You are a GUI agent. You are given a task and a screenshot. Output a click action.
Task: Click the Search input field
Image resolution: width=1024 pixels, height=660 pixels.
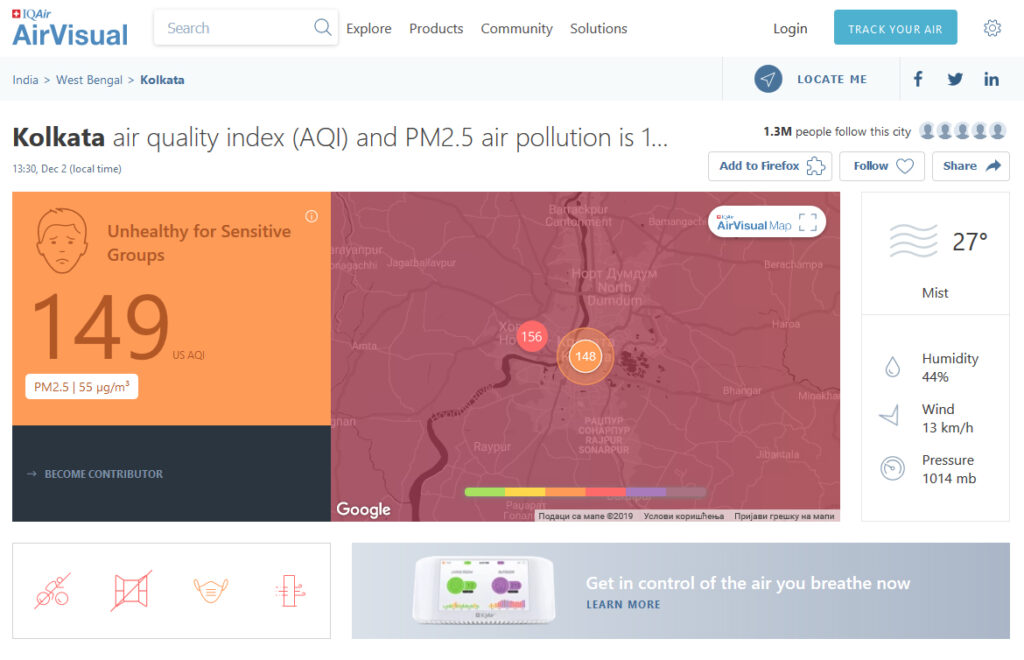[x=235, y=28]
